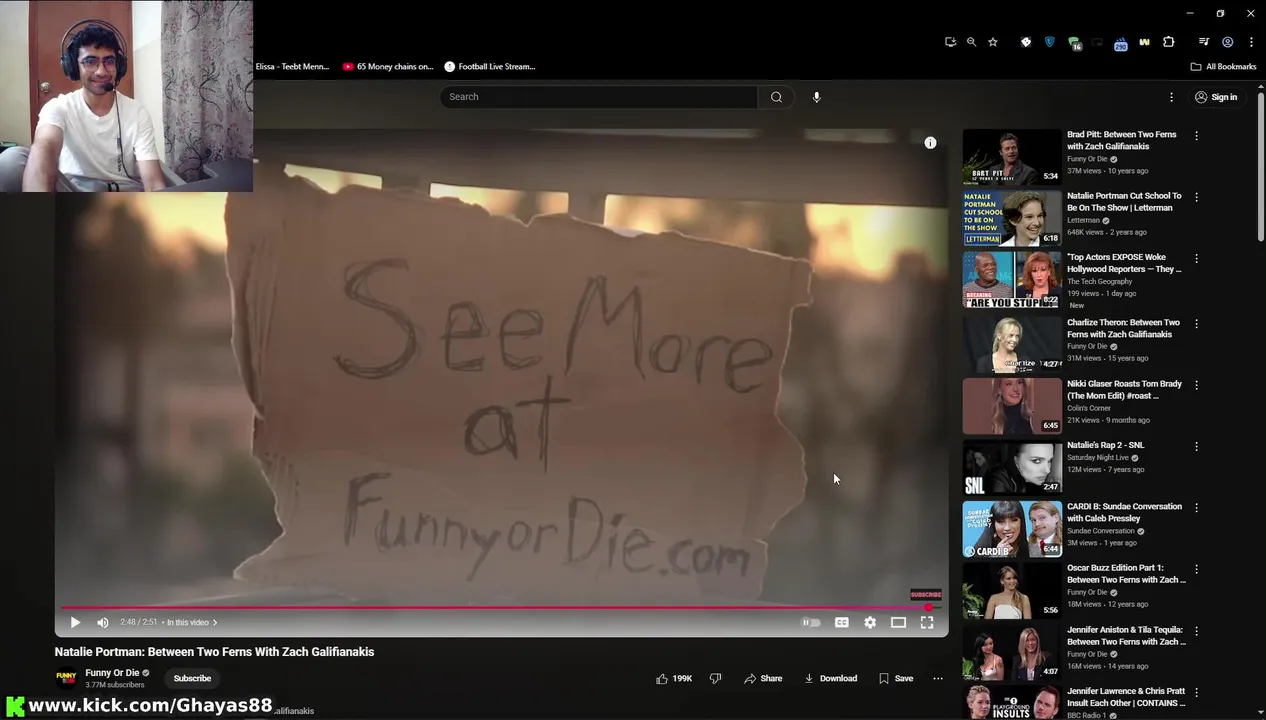The width and height of the screenshot is (1266, 720).
Task: Open more actions menu beside Save
Action: [937, 678]
